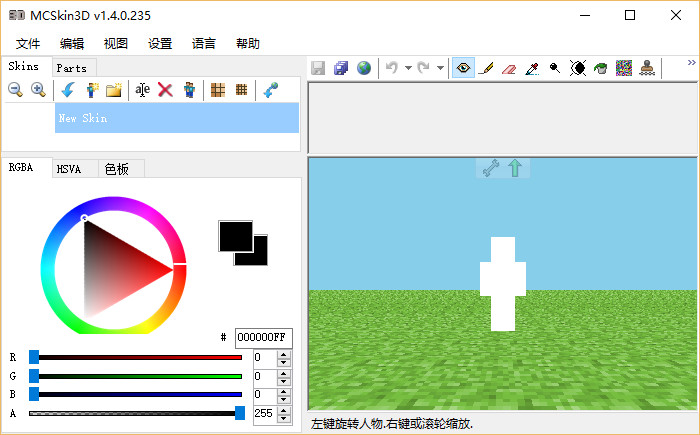Click the viewport wrench settings icon
Image resolution: width=700 pixels, height=435 pixels.
(491, 168)
